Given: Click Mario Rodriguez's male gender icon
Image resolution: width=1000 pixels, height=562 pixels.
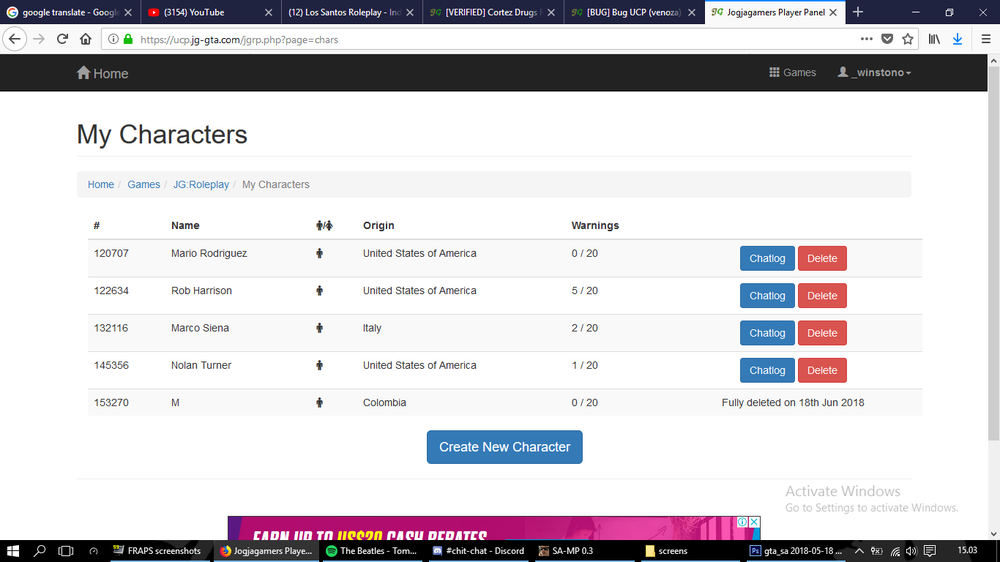Looking at the screenshot, I should tap(320, 253).
